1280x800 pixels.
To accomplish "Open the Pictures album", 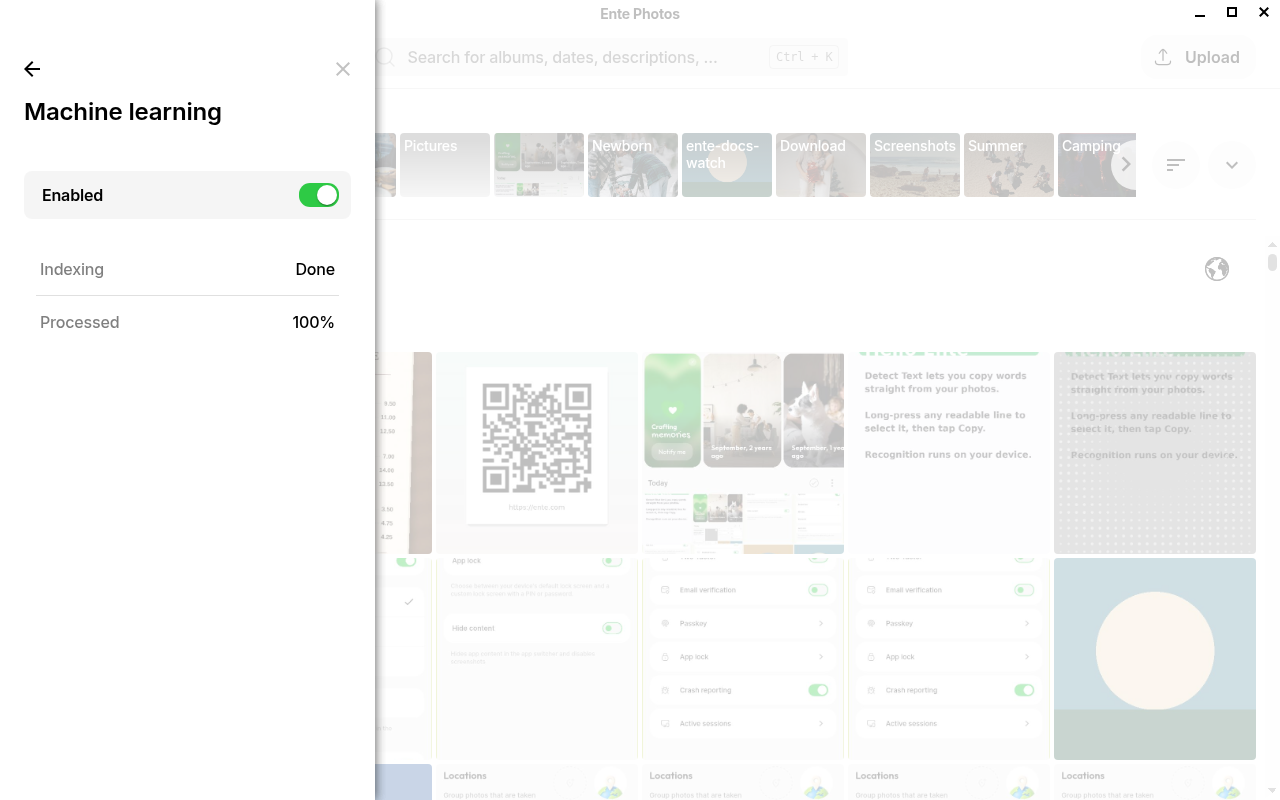I will 445,165.
